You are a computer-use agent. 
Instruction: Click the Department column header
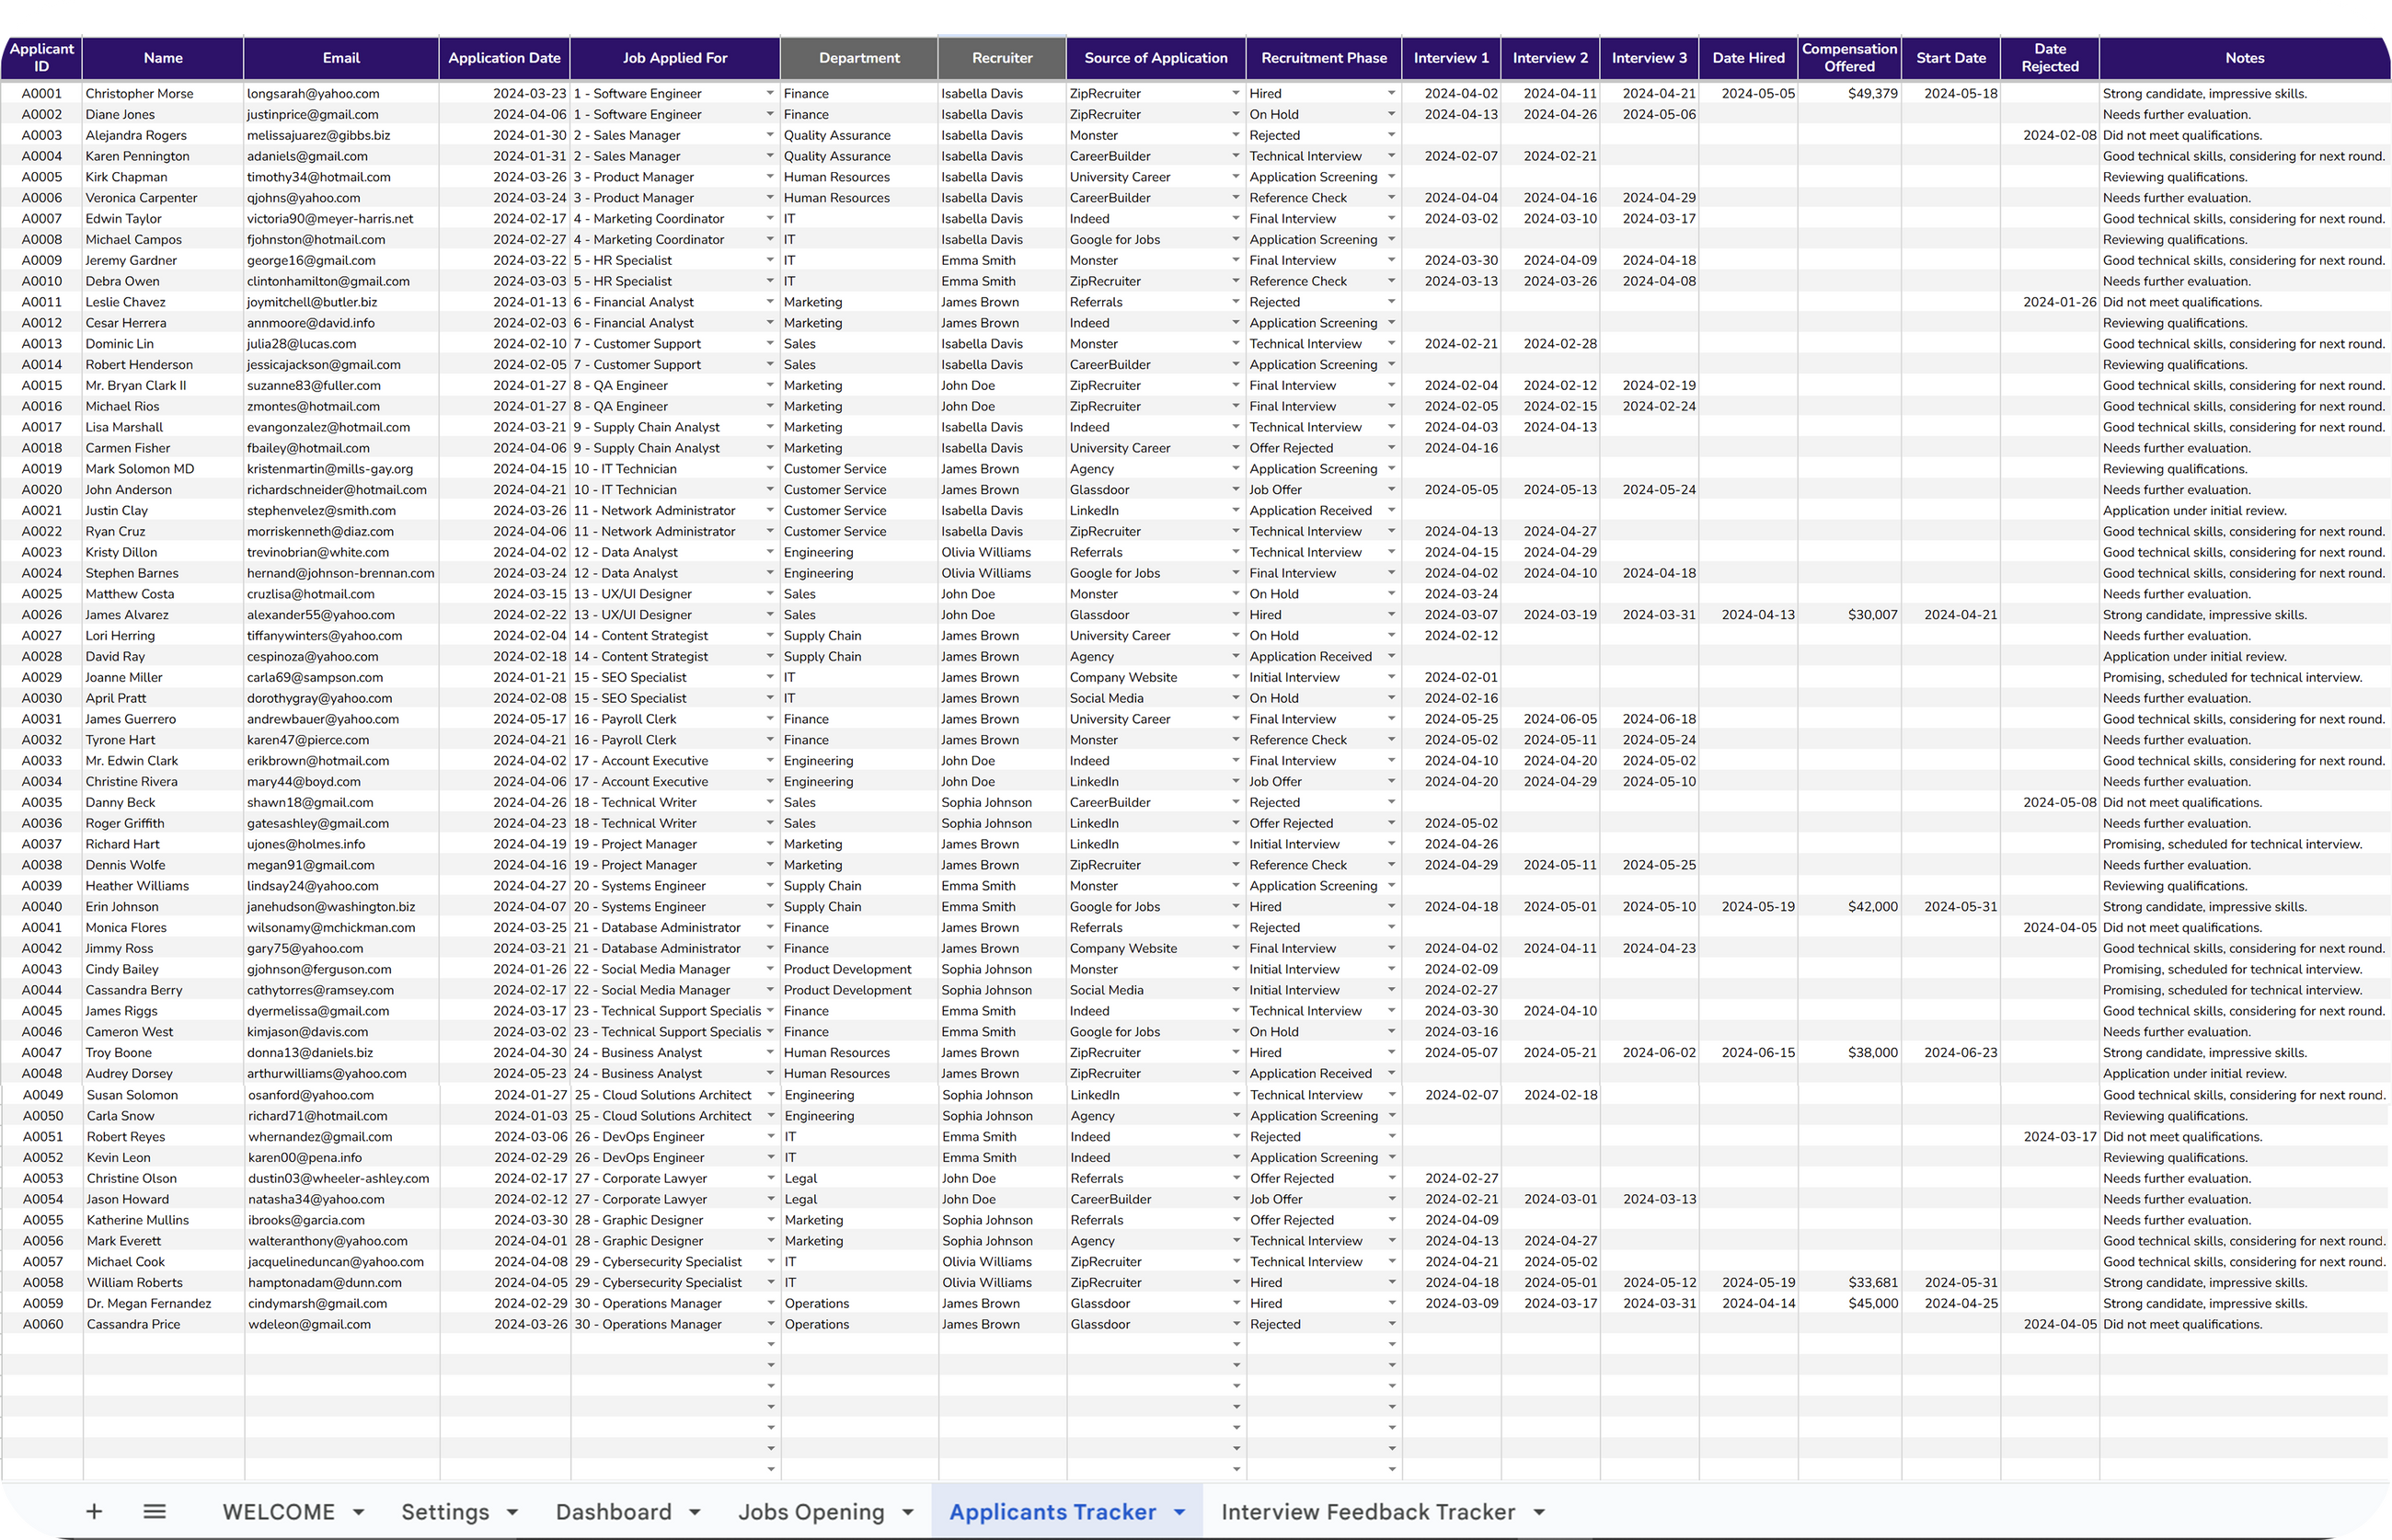(x=859, y=58)
